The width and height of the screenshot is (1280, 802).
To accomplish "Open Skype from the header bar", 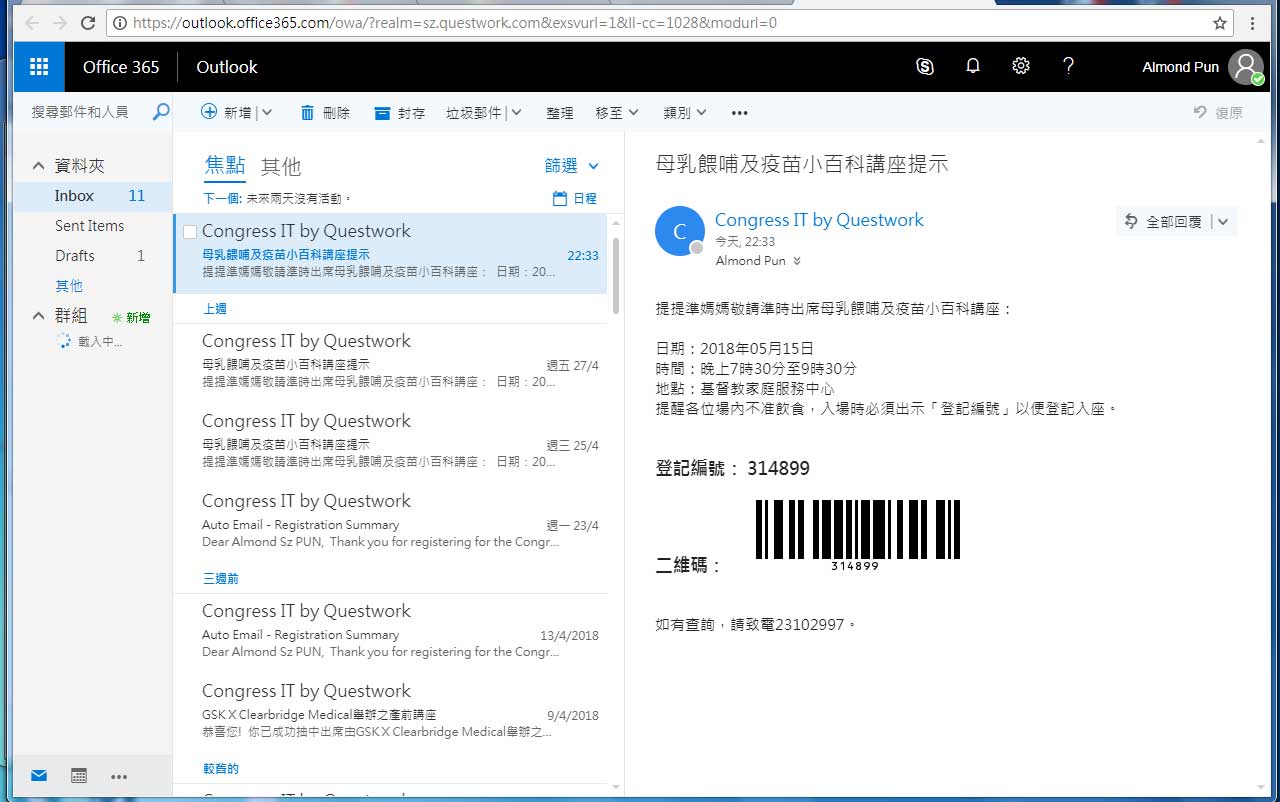I will coord(925,67).
